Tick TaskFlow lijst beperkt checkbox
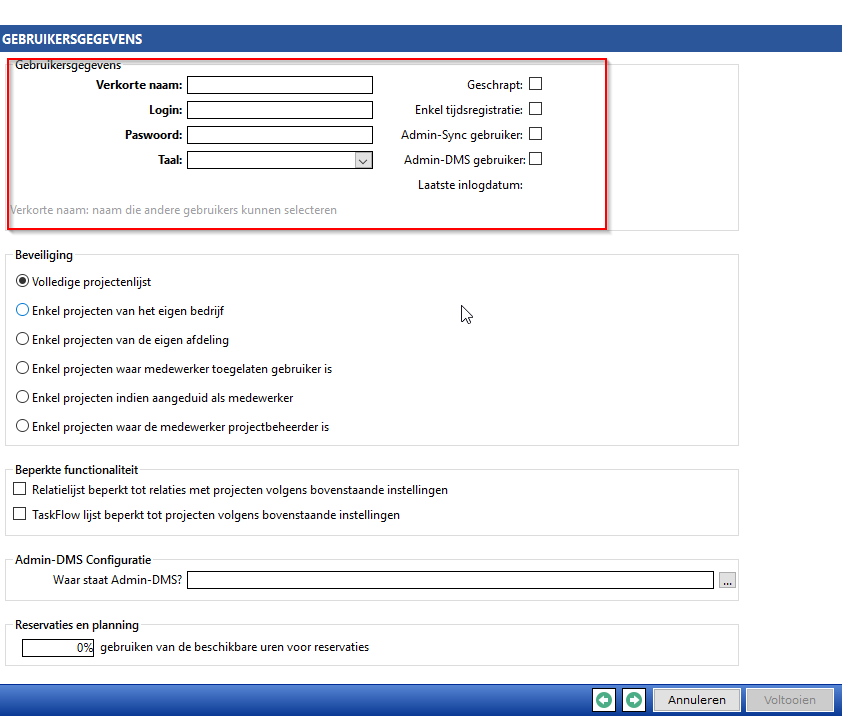 (21, 515)
